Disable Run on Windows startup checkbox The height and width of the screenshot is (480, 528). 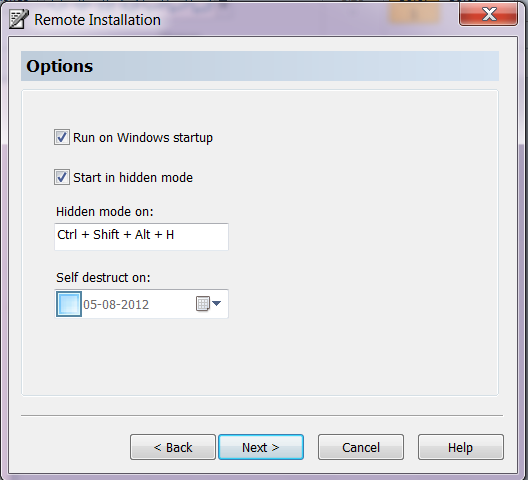tap(62, 137)
